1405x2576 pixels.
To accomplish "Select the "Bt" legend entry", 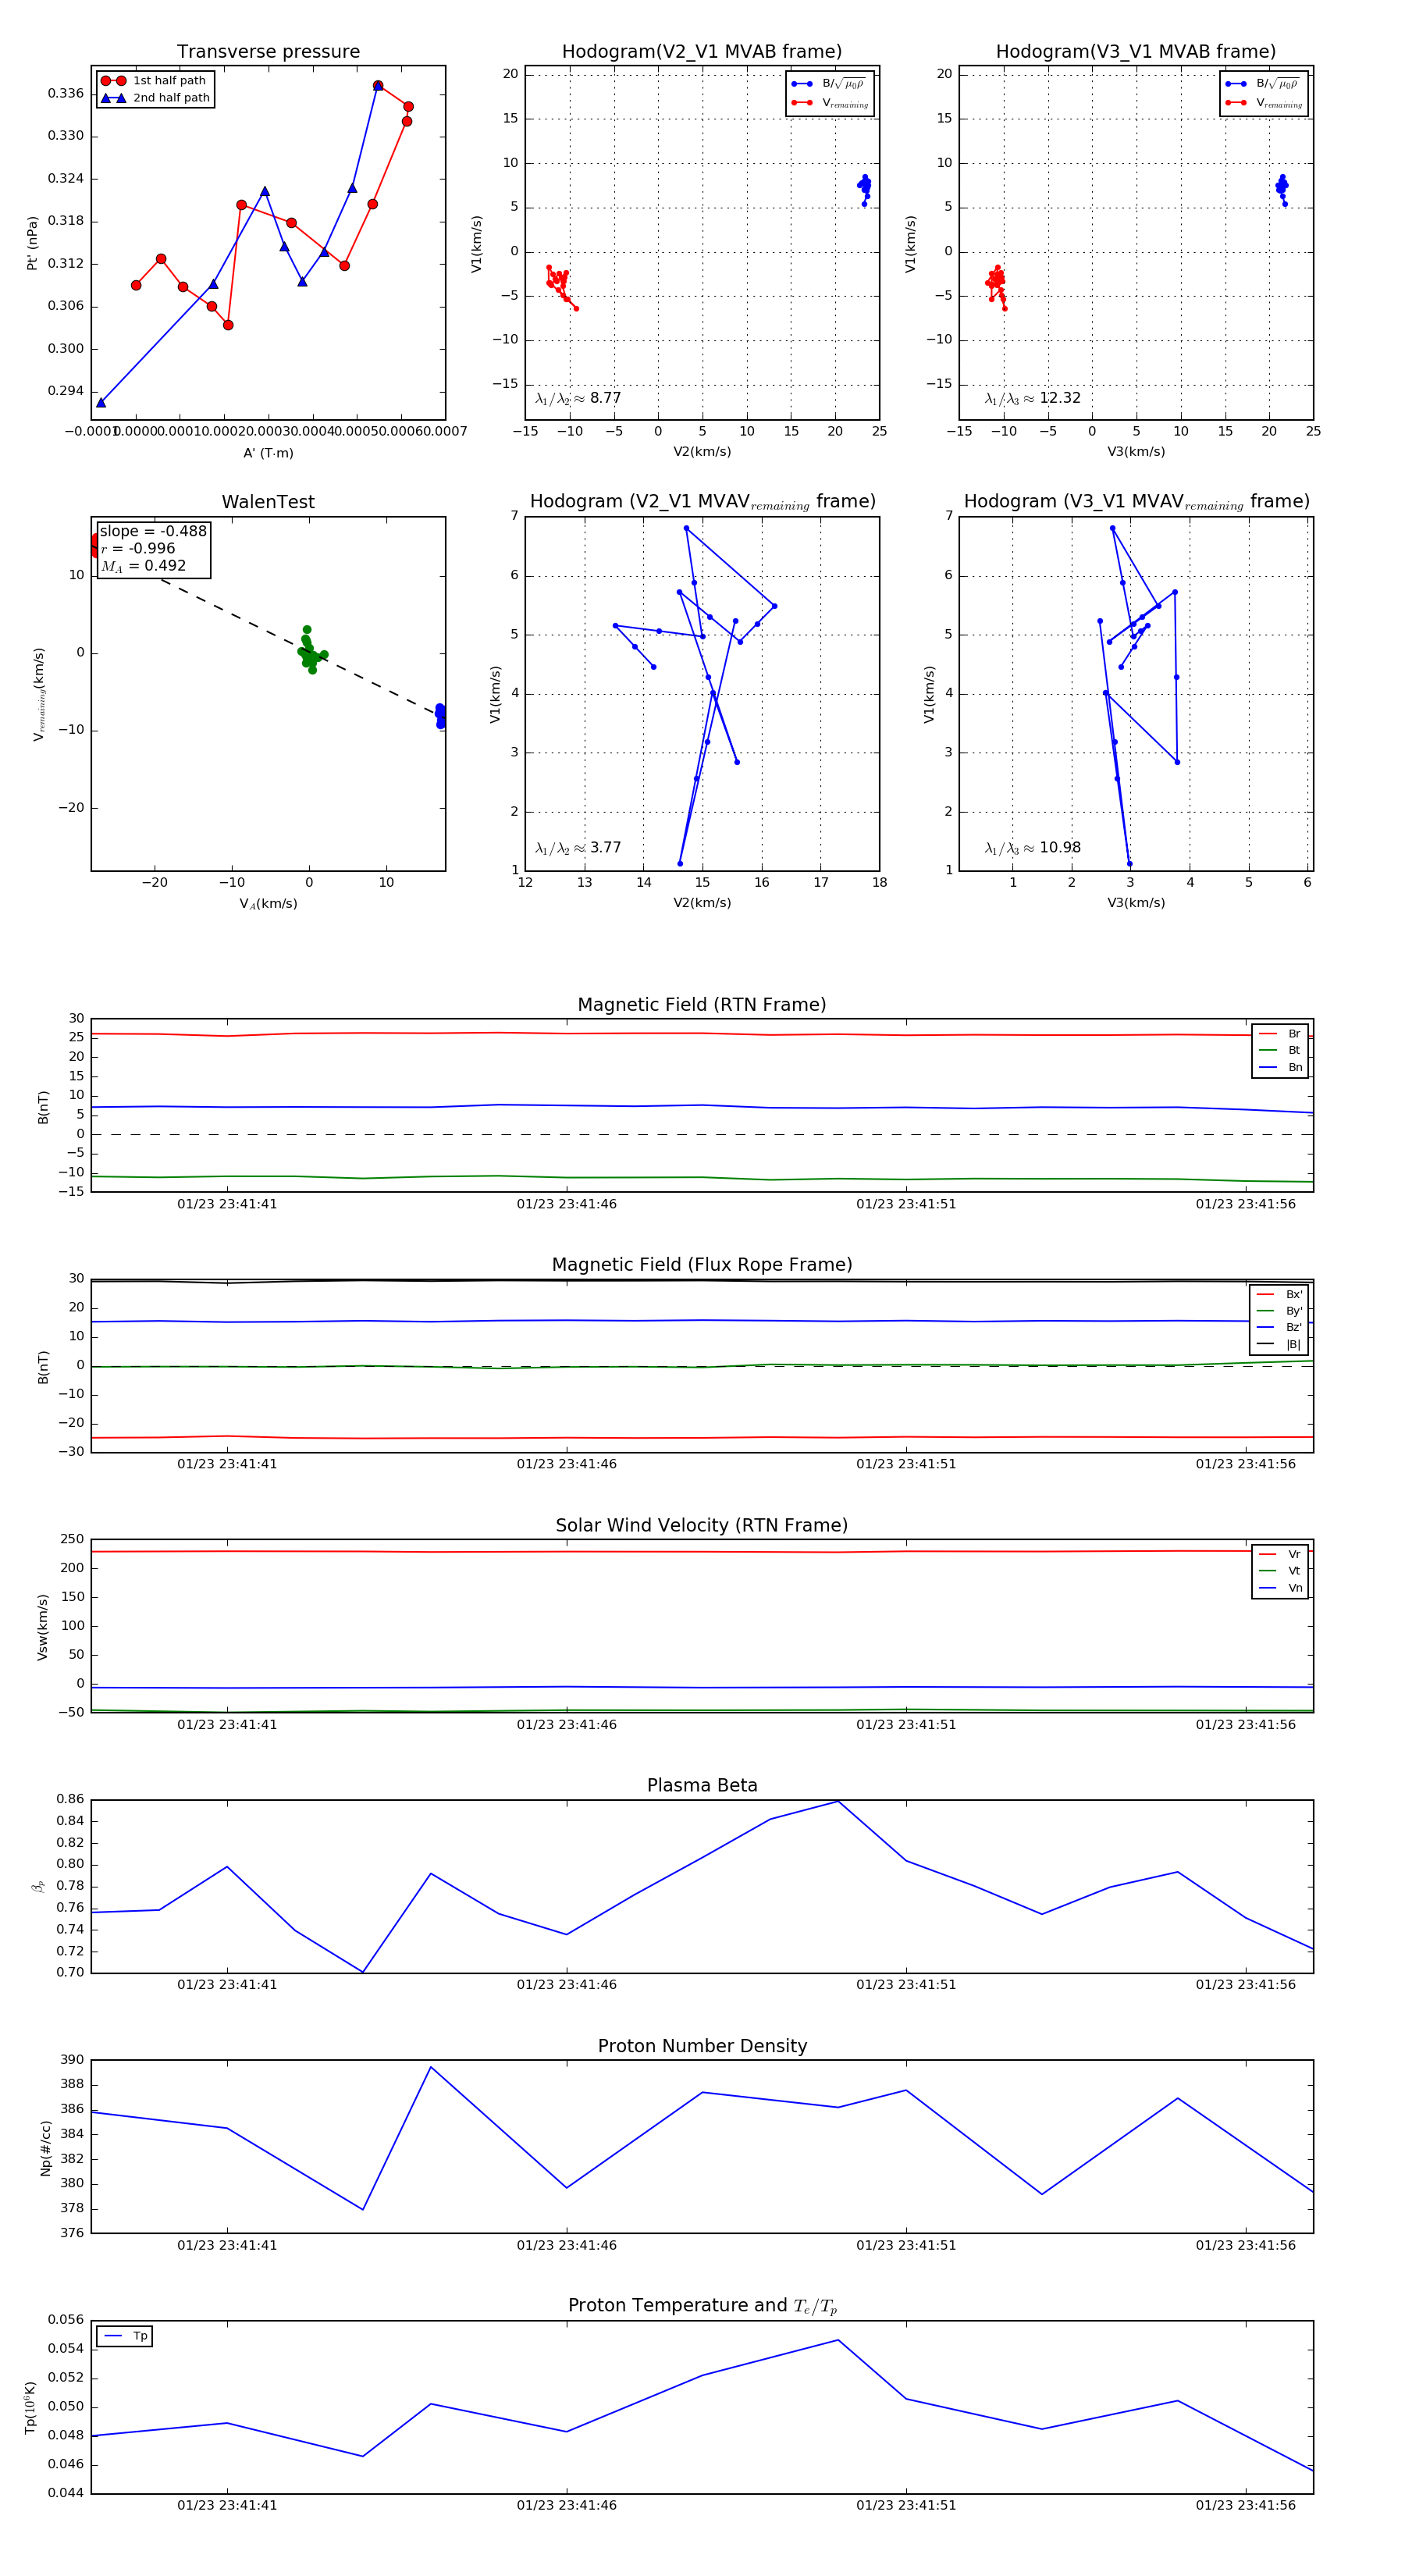I will pyautogui.click(x=1280, y=1050).
